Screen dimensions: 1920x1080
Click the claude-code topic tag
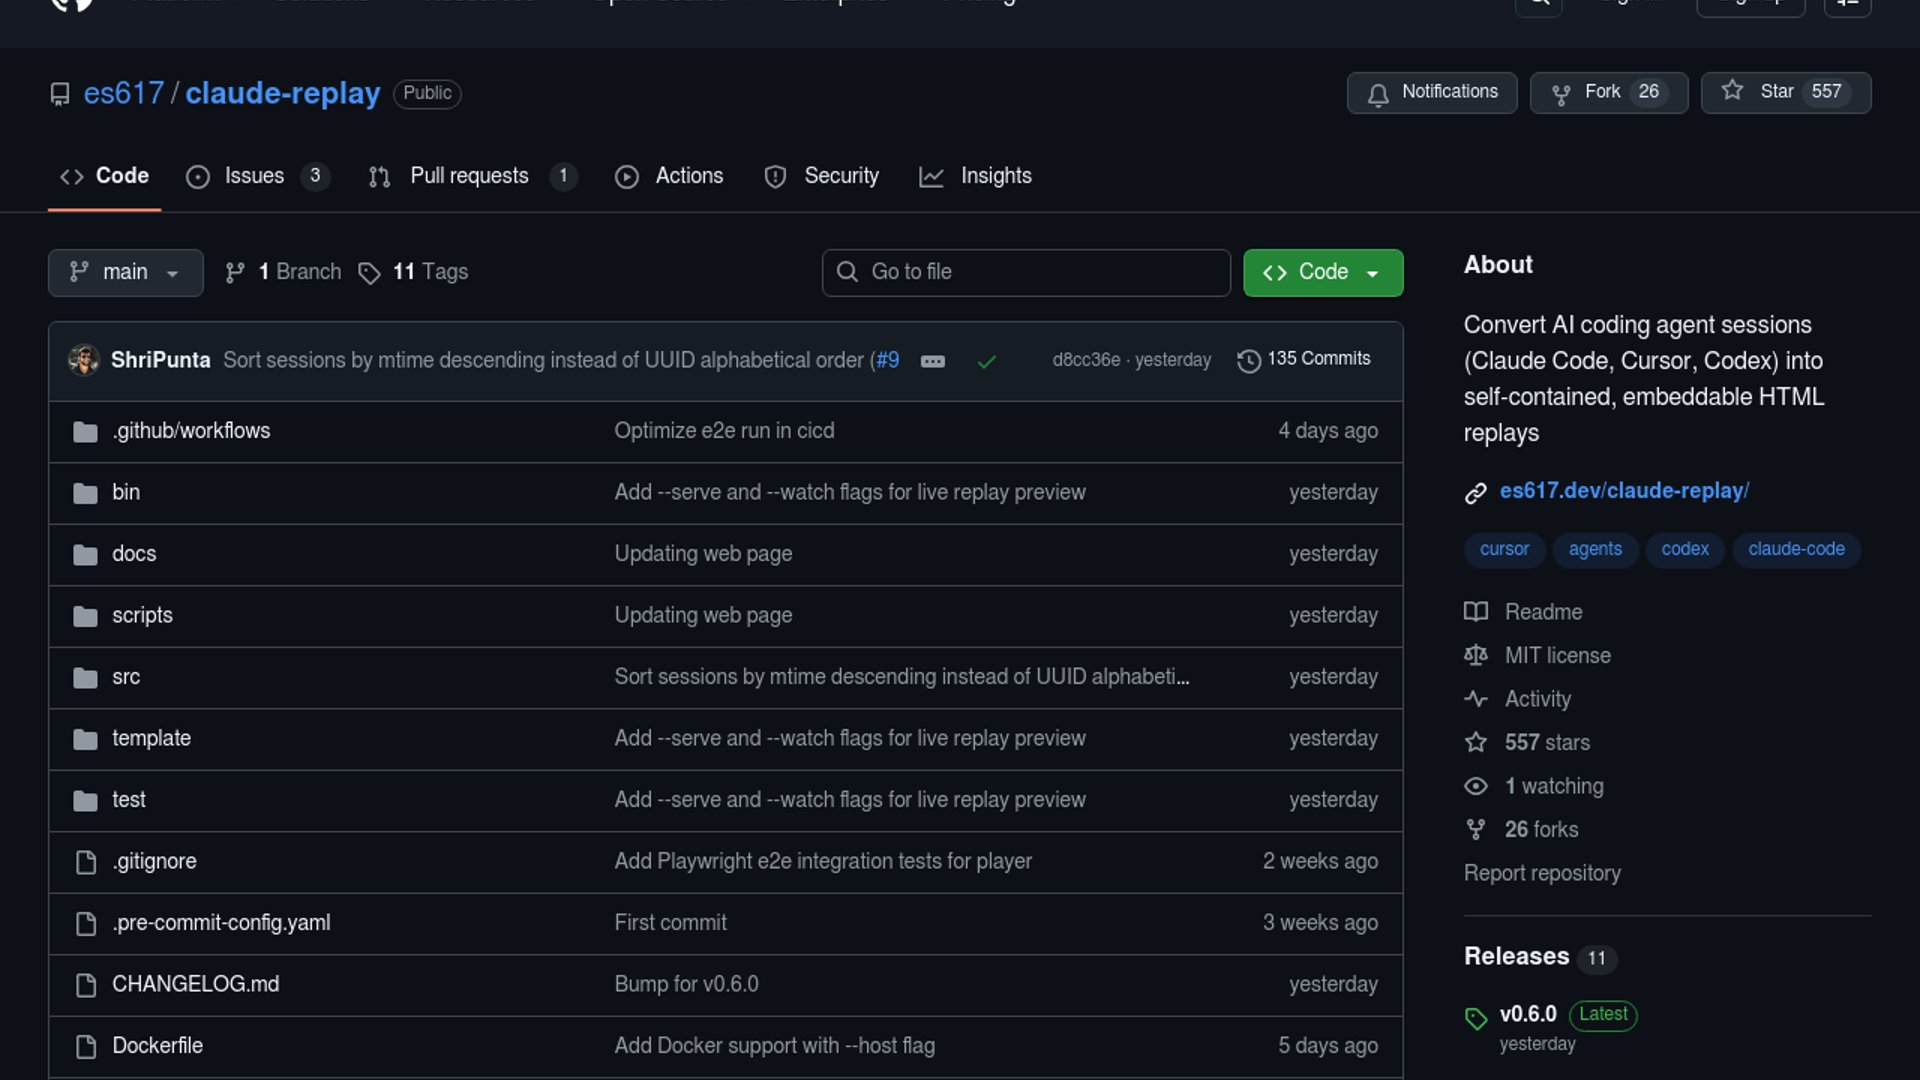coord(1796,549)
